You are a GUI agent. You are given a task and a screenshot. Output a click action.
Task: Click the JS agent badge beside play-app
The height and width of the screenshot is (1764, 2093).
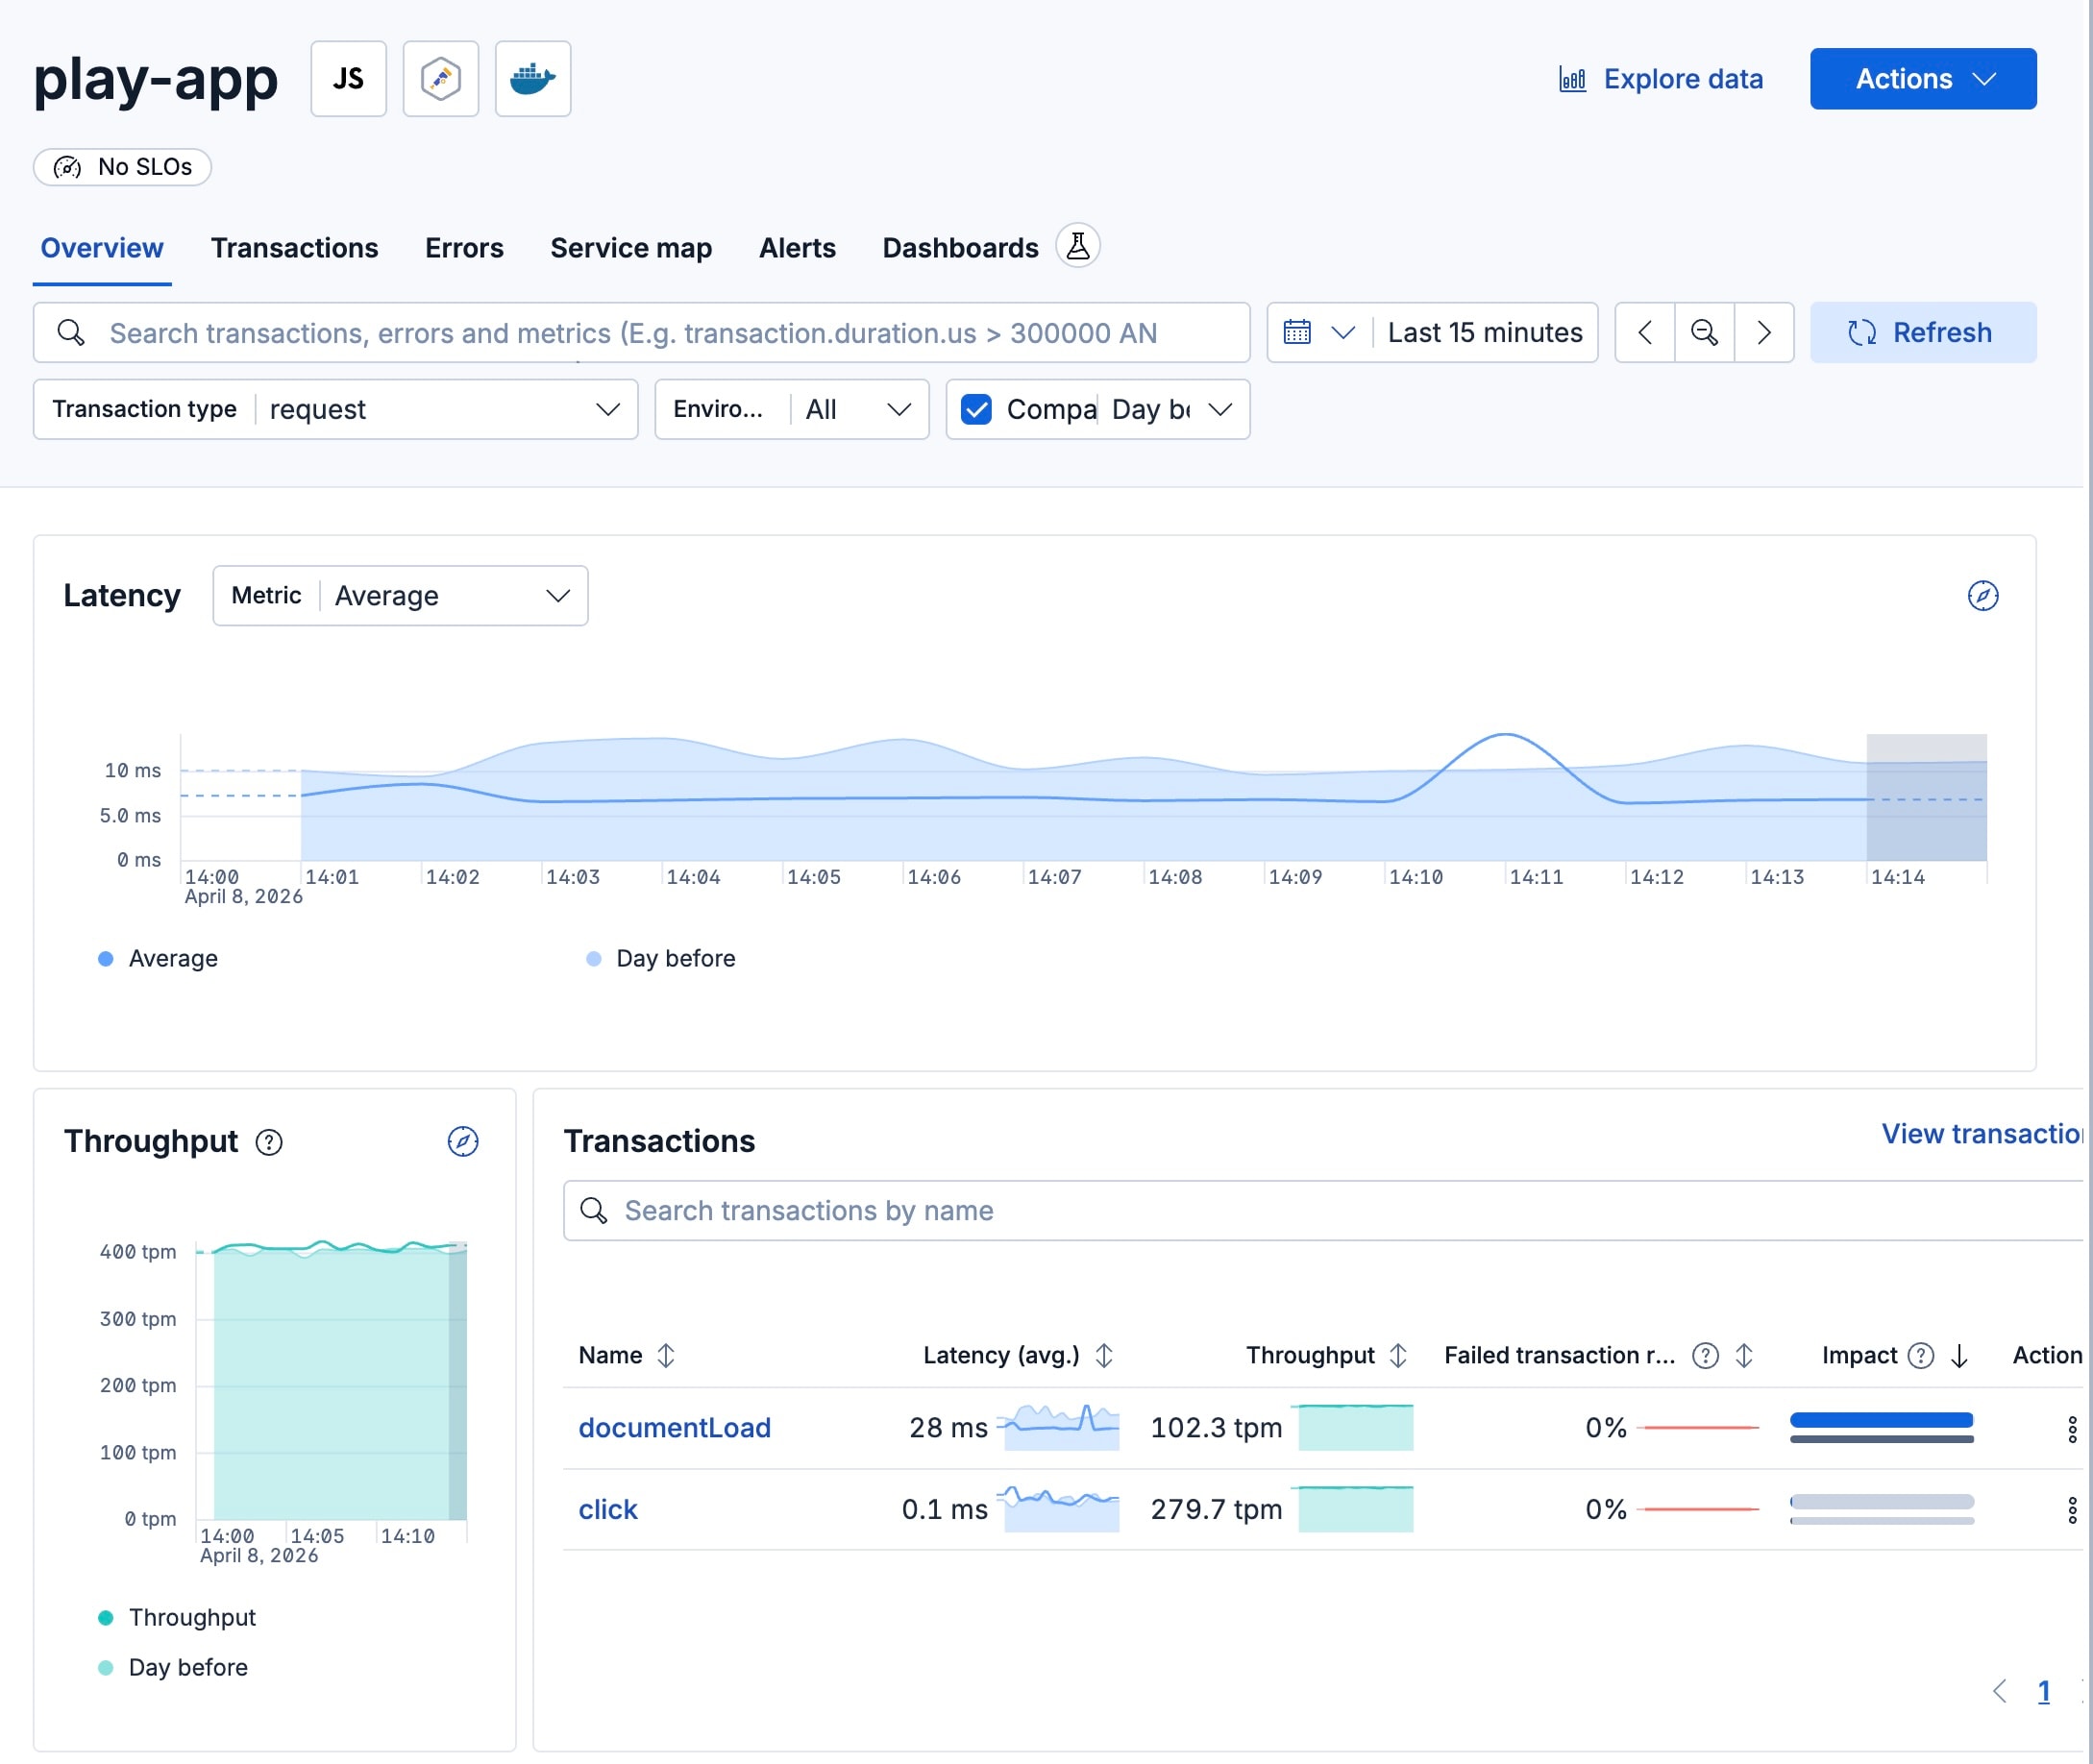[348, 78]
